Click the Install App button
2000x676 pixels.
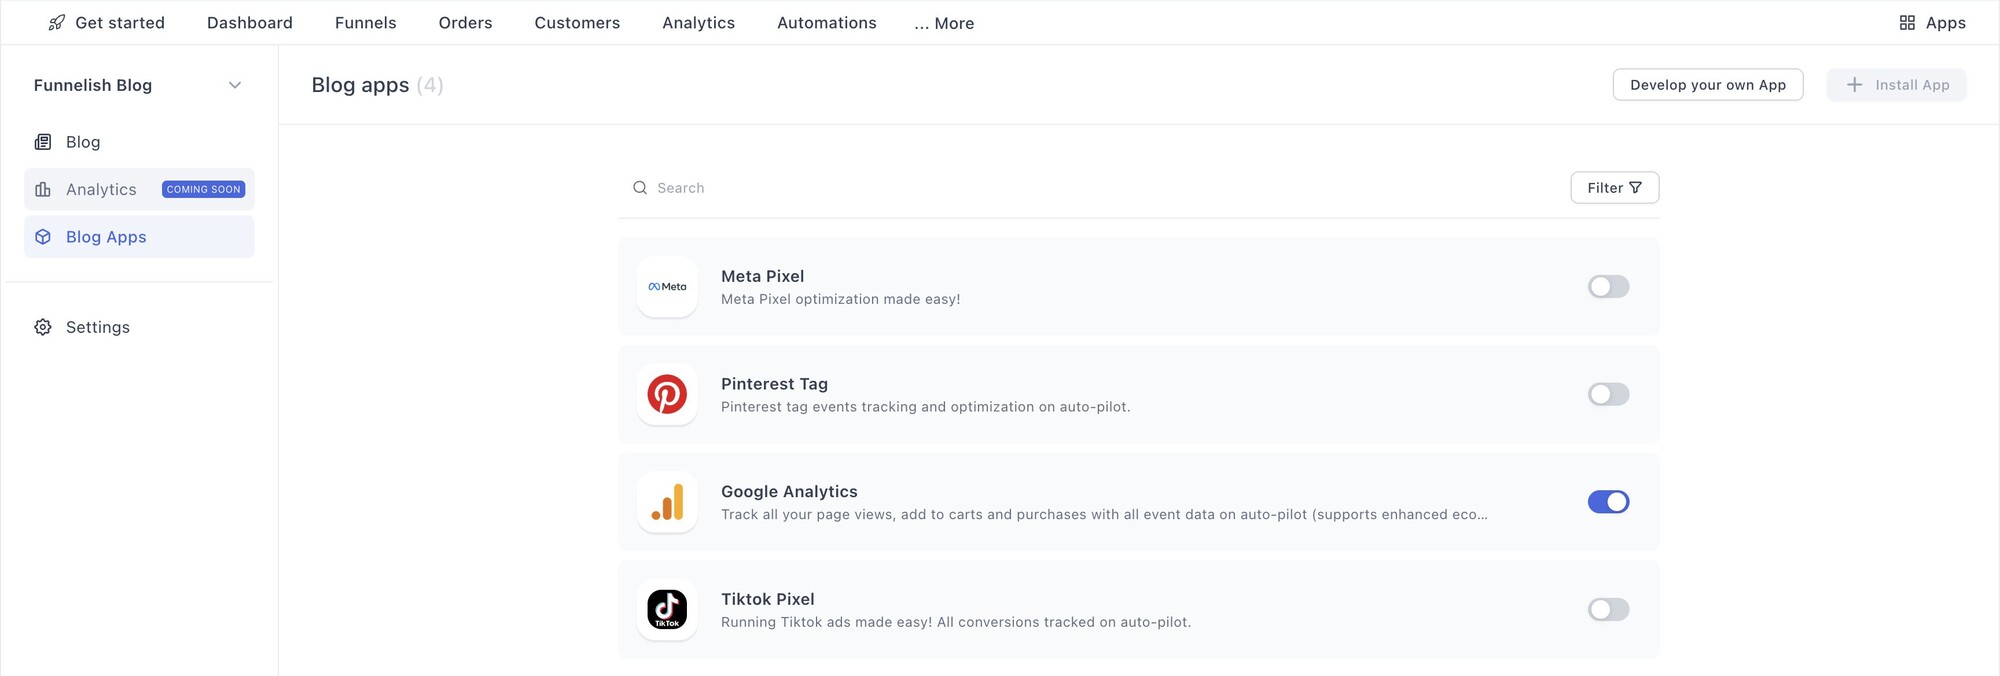click(1897, 85)
